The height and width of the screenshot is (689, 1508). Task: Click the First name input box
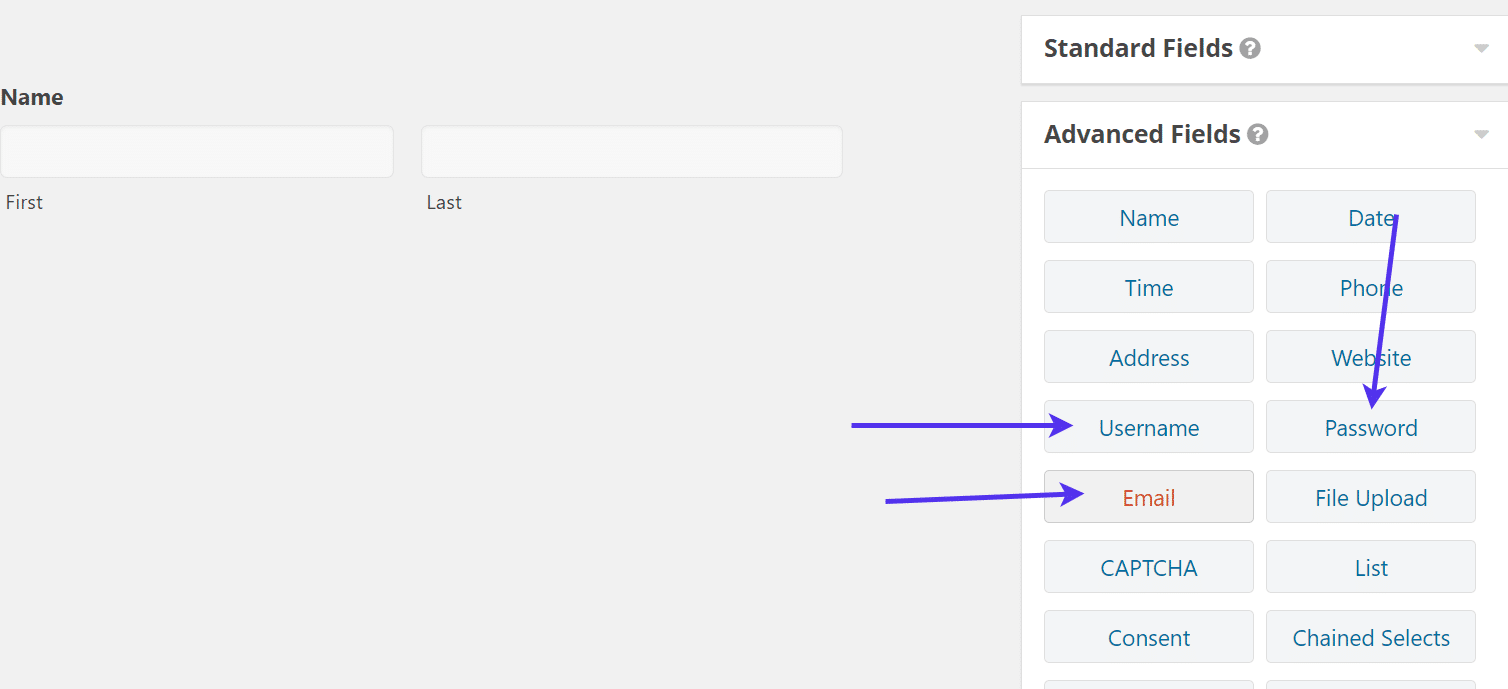point(196,152)
